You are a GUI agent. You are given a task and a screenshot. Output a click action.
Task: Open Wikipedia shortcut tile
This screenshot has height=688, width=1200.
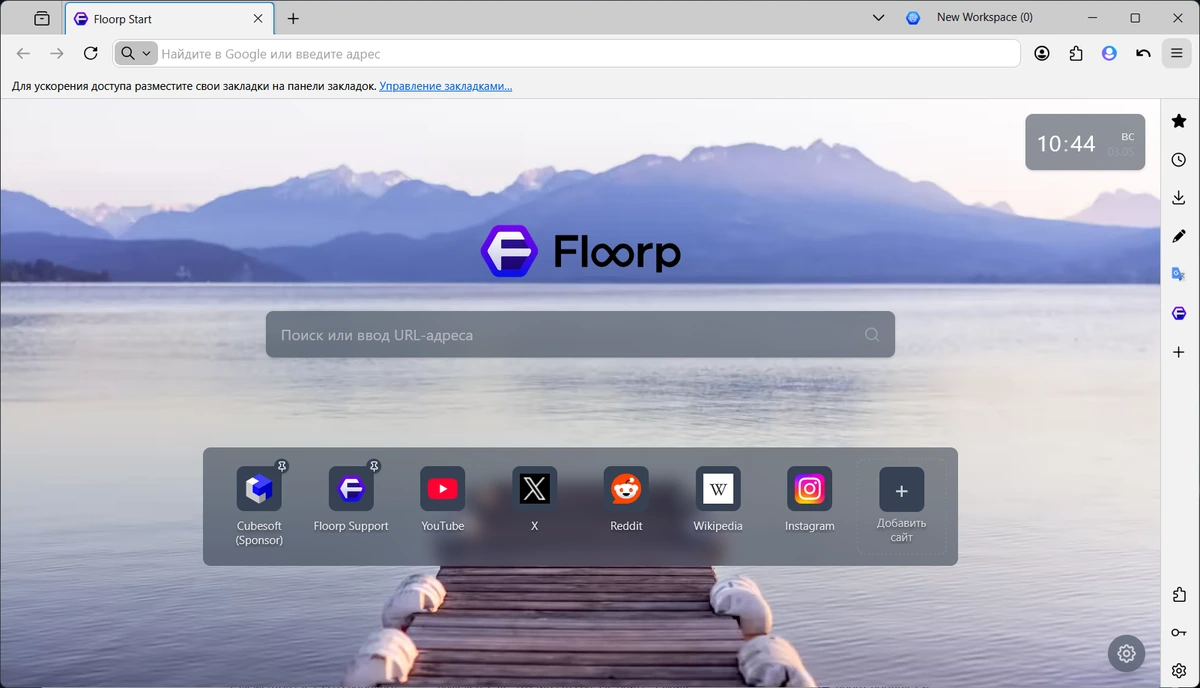718,500
